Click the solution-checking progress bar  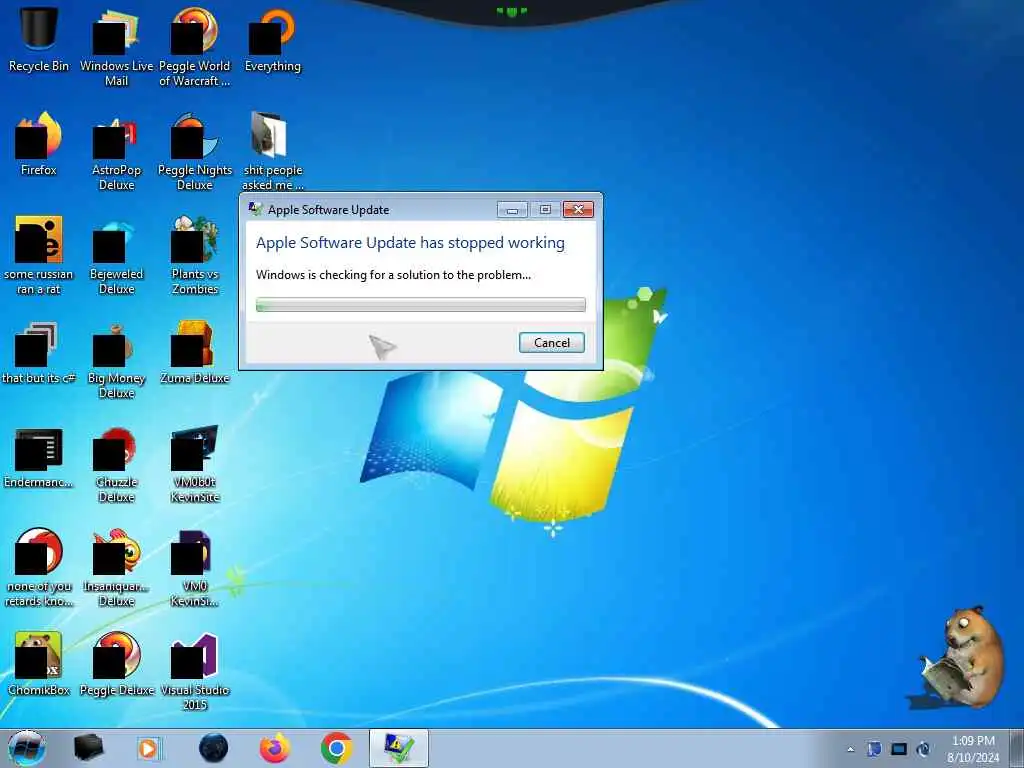(421, 304)
